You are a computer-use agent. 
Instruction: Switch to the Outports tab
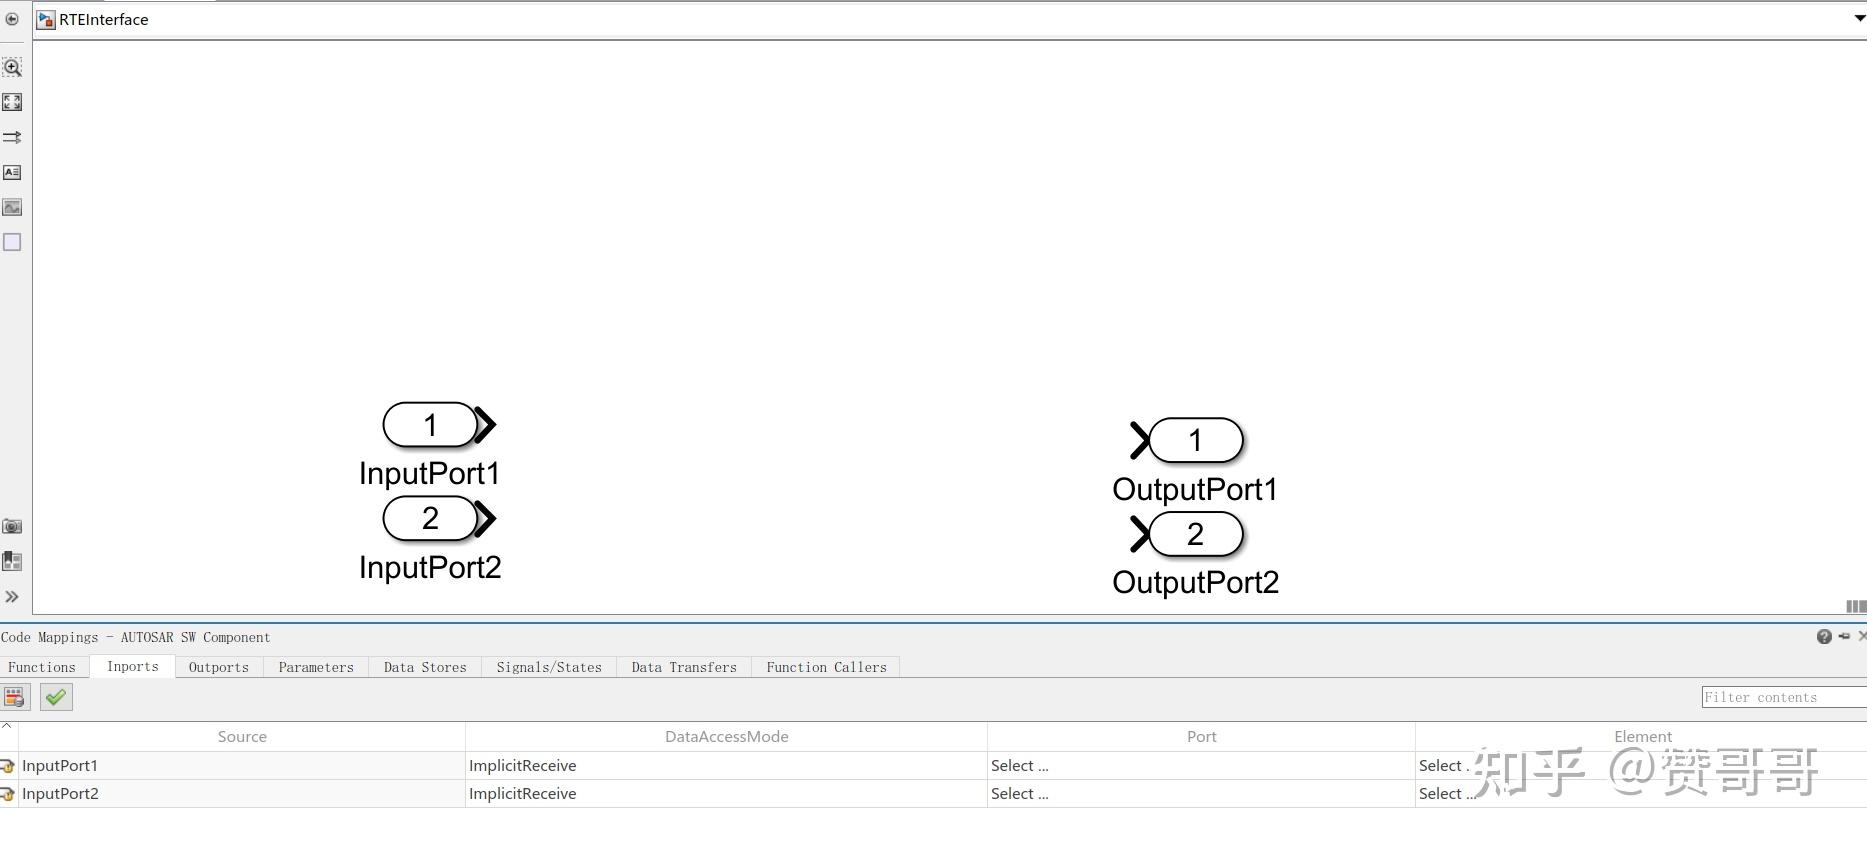coord(219,667)
